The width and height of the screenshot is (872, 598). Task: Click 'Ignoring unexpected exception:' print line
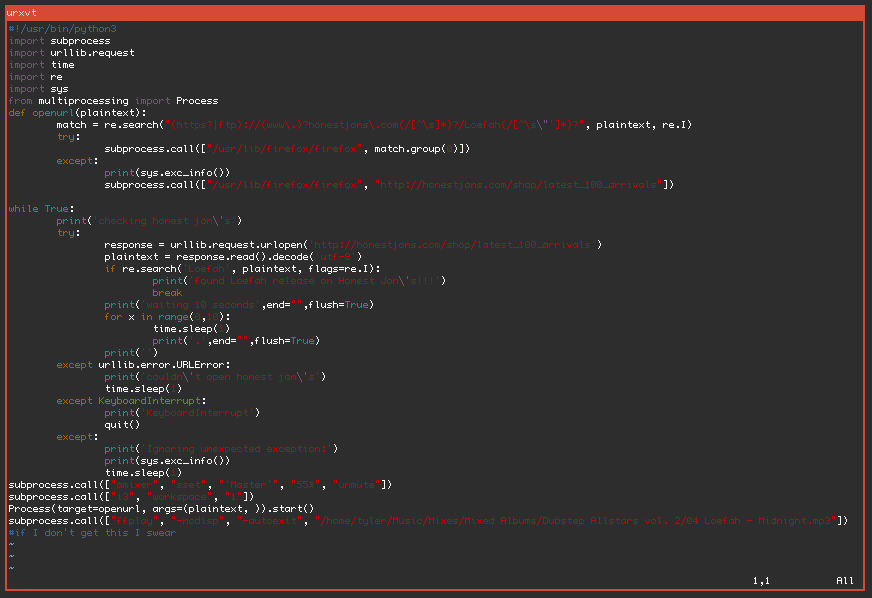click(x=221, y=449)
